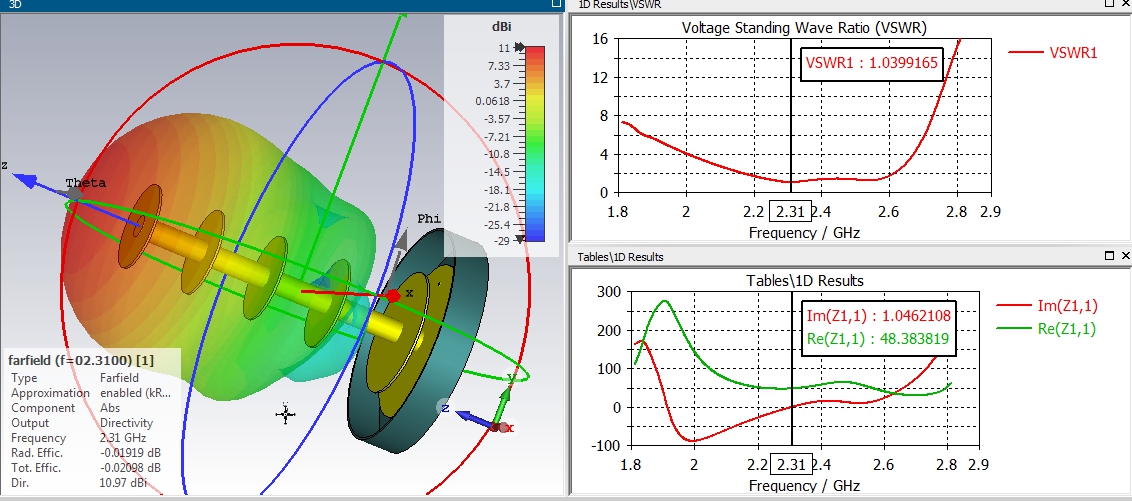Image resolution: width=1132 pixels, height=501 pixels.
Task: Maximize the 3D view window
Action: 556,4
